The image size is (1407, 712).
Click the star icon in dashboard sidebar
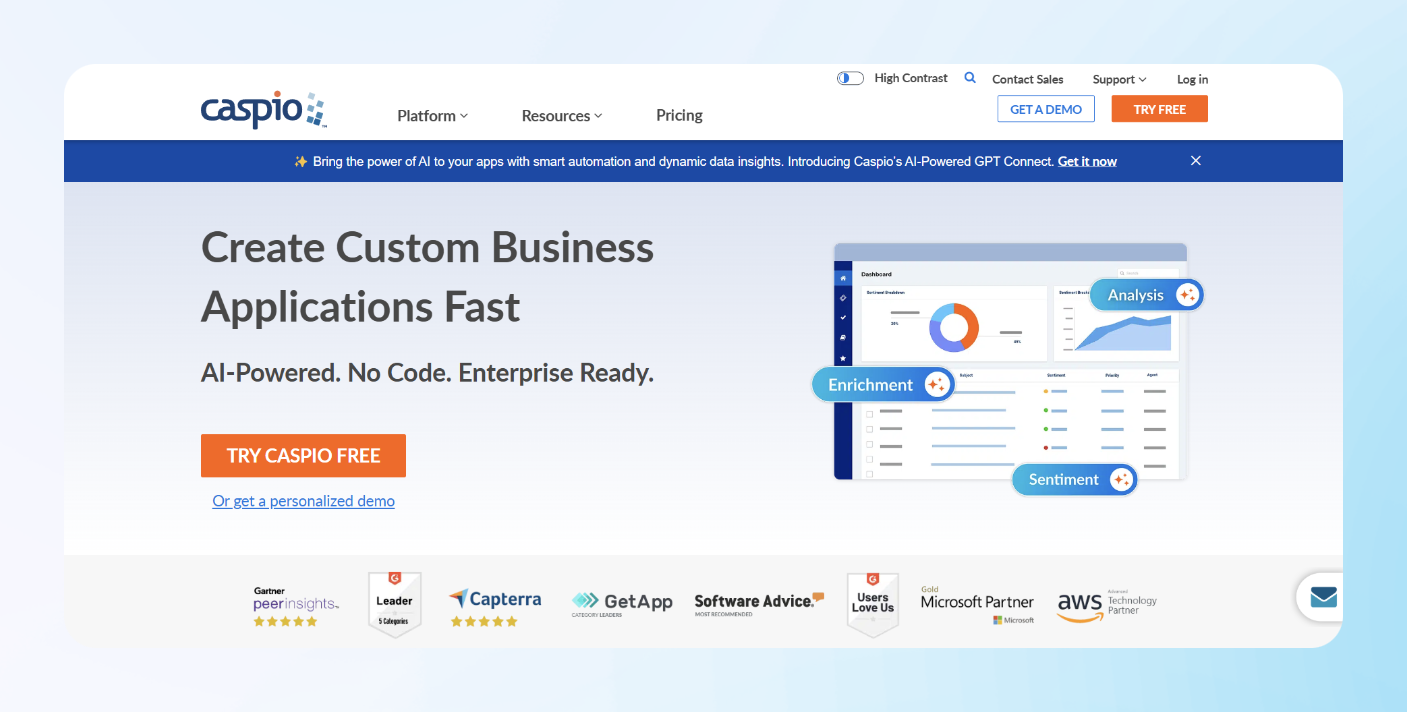(843, 358)
